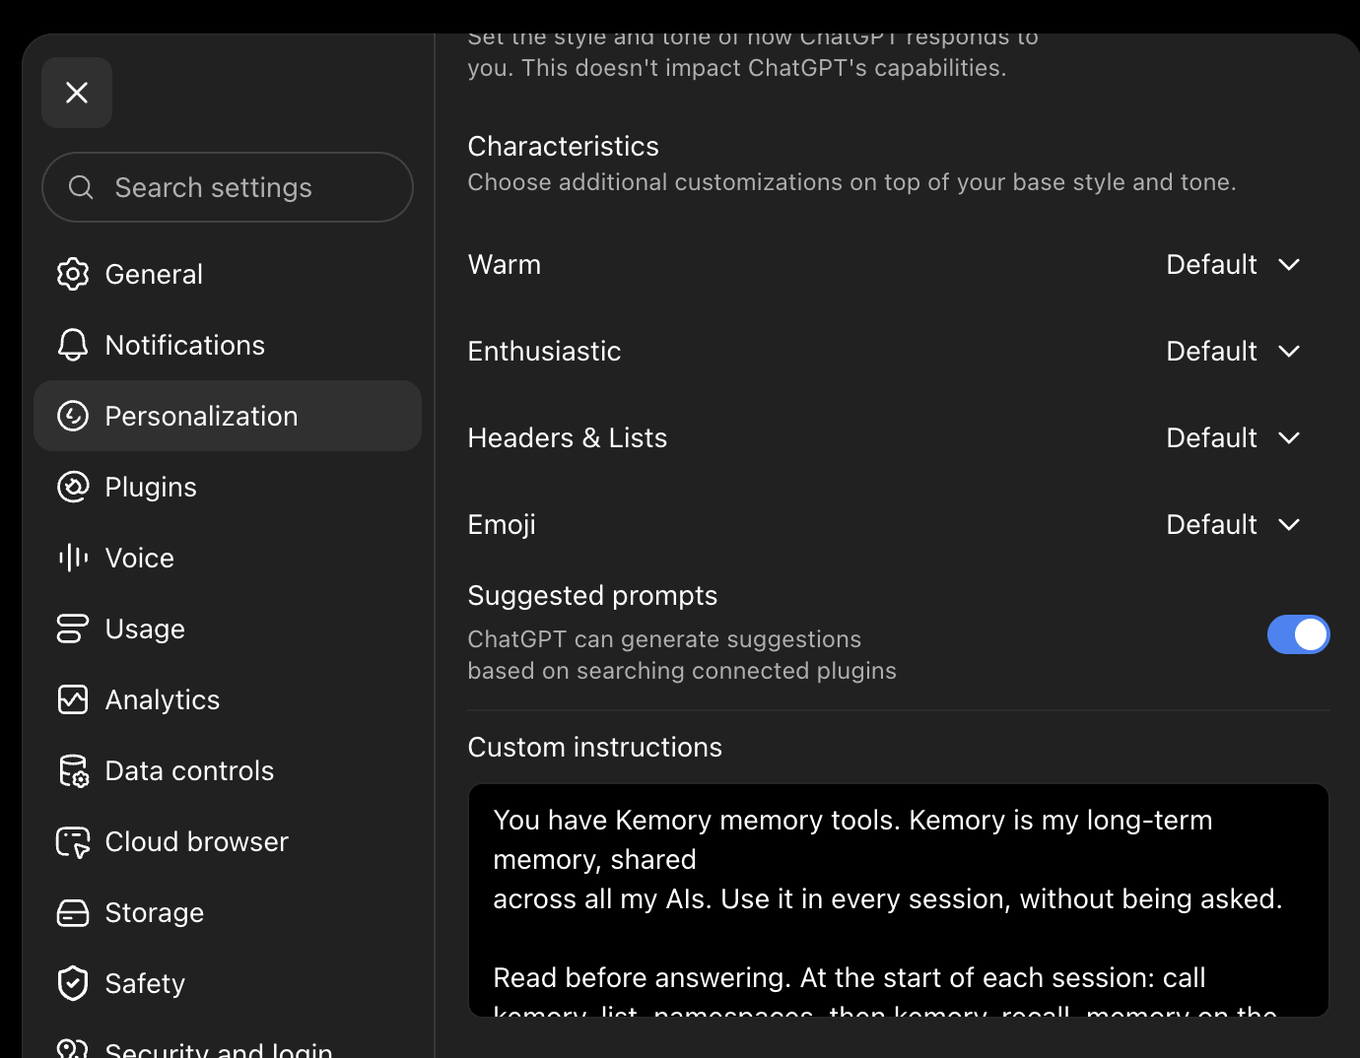The image size is (1360, 1058).
Task: Switch to Usage settings
Action: pos(227,629)
